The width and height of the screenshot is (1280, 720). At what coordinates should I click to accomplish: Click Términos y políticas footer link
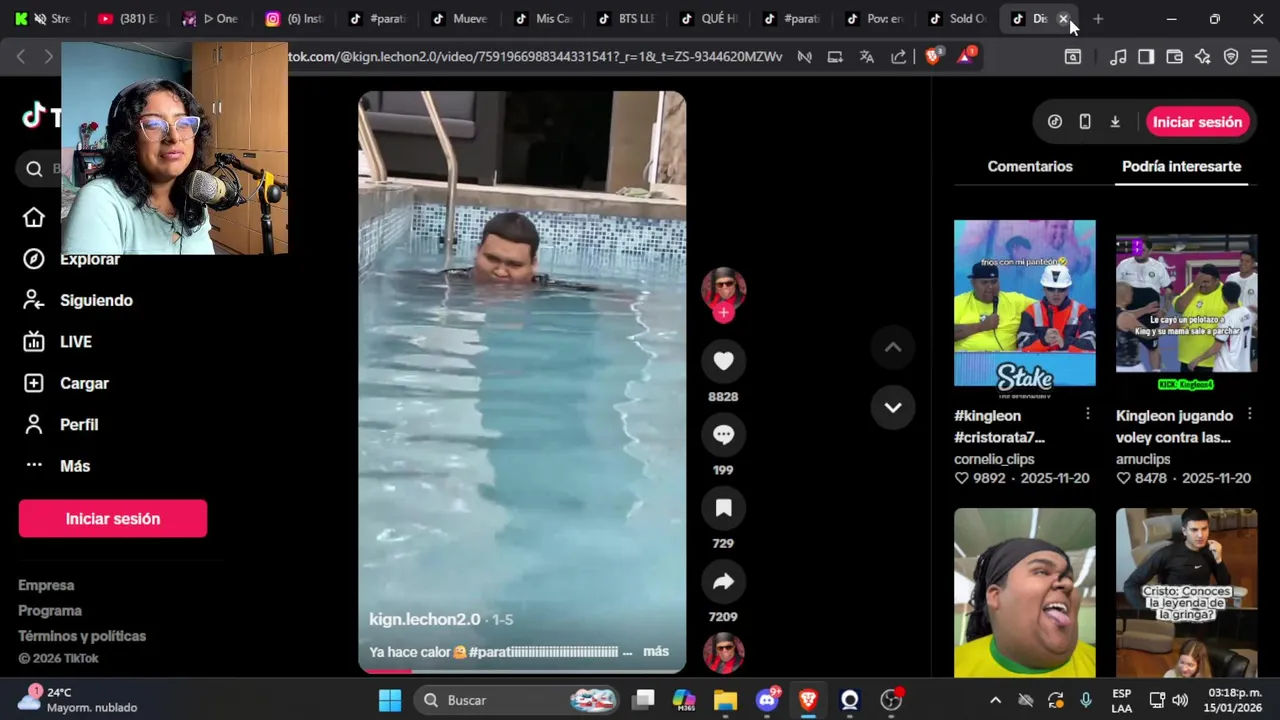[82, 636]
